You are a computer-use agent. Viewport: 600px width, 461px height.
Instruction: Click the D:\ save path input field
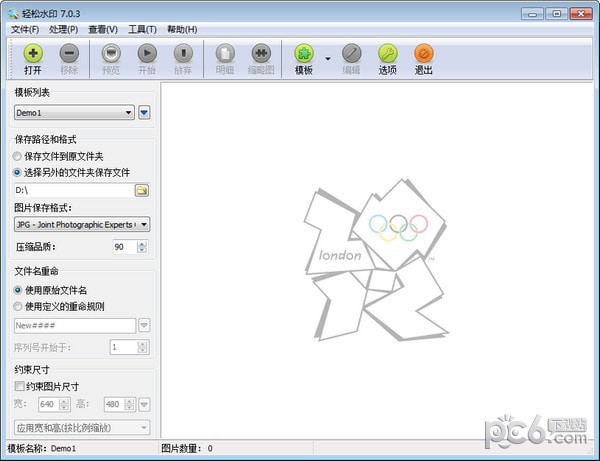[x=73, y=190]
